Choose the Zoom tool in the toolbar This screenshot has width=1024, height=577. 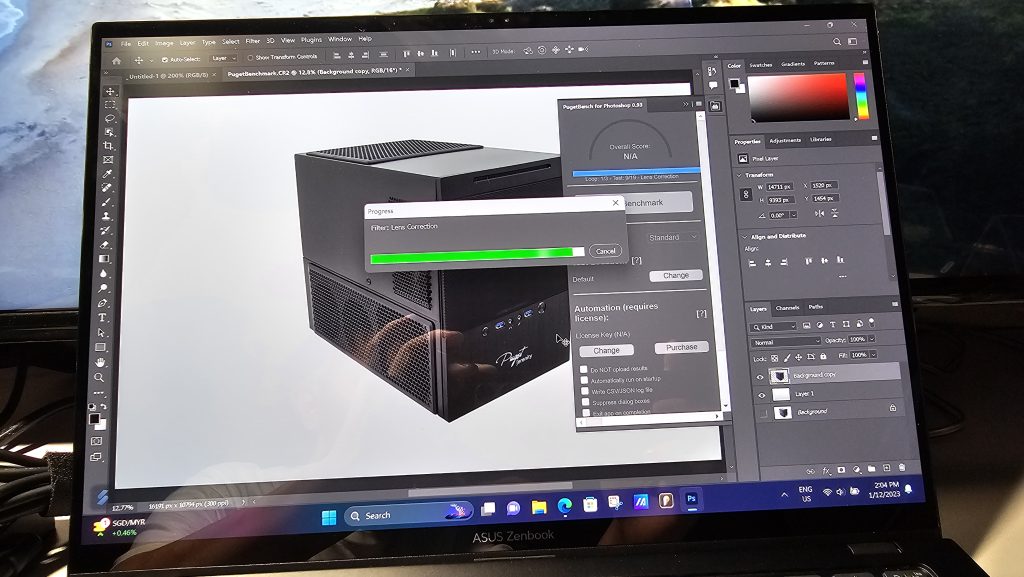[x=99, y=377]
